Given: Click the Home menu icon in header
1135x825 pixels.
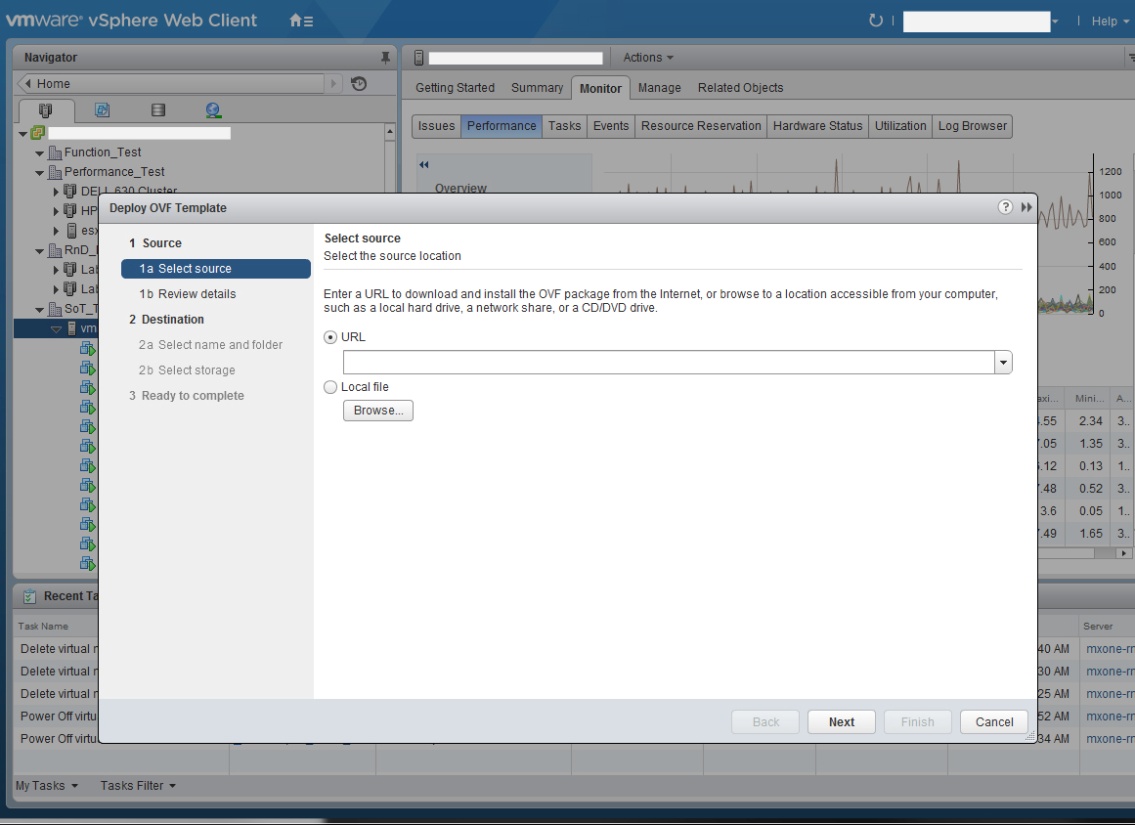Looking at the screenshot, I should (299, 21).
